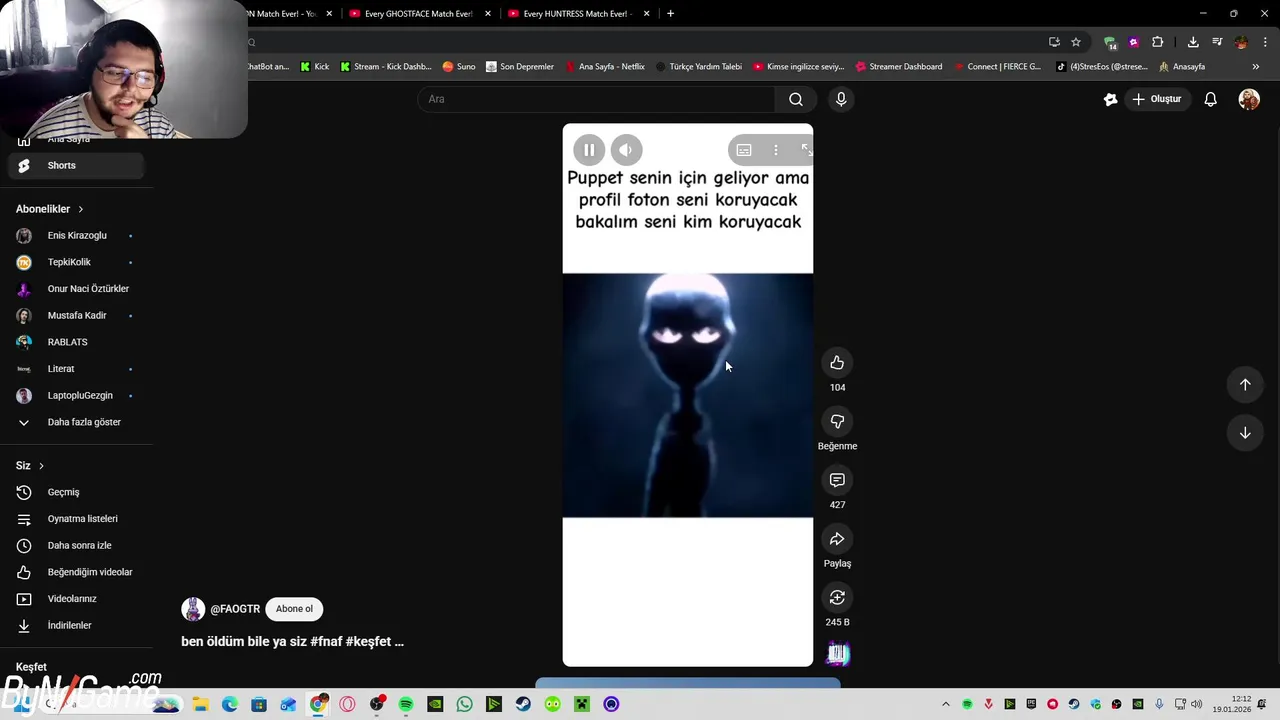
Task: Open the taskbar volume speaker icon
Action: pos(1196,704)
